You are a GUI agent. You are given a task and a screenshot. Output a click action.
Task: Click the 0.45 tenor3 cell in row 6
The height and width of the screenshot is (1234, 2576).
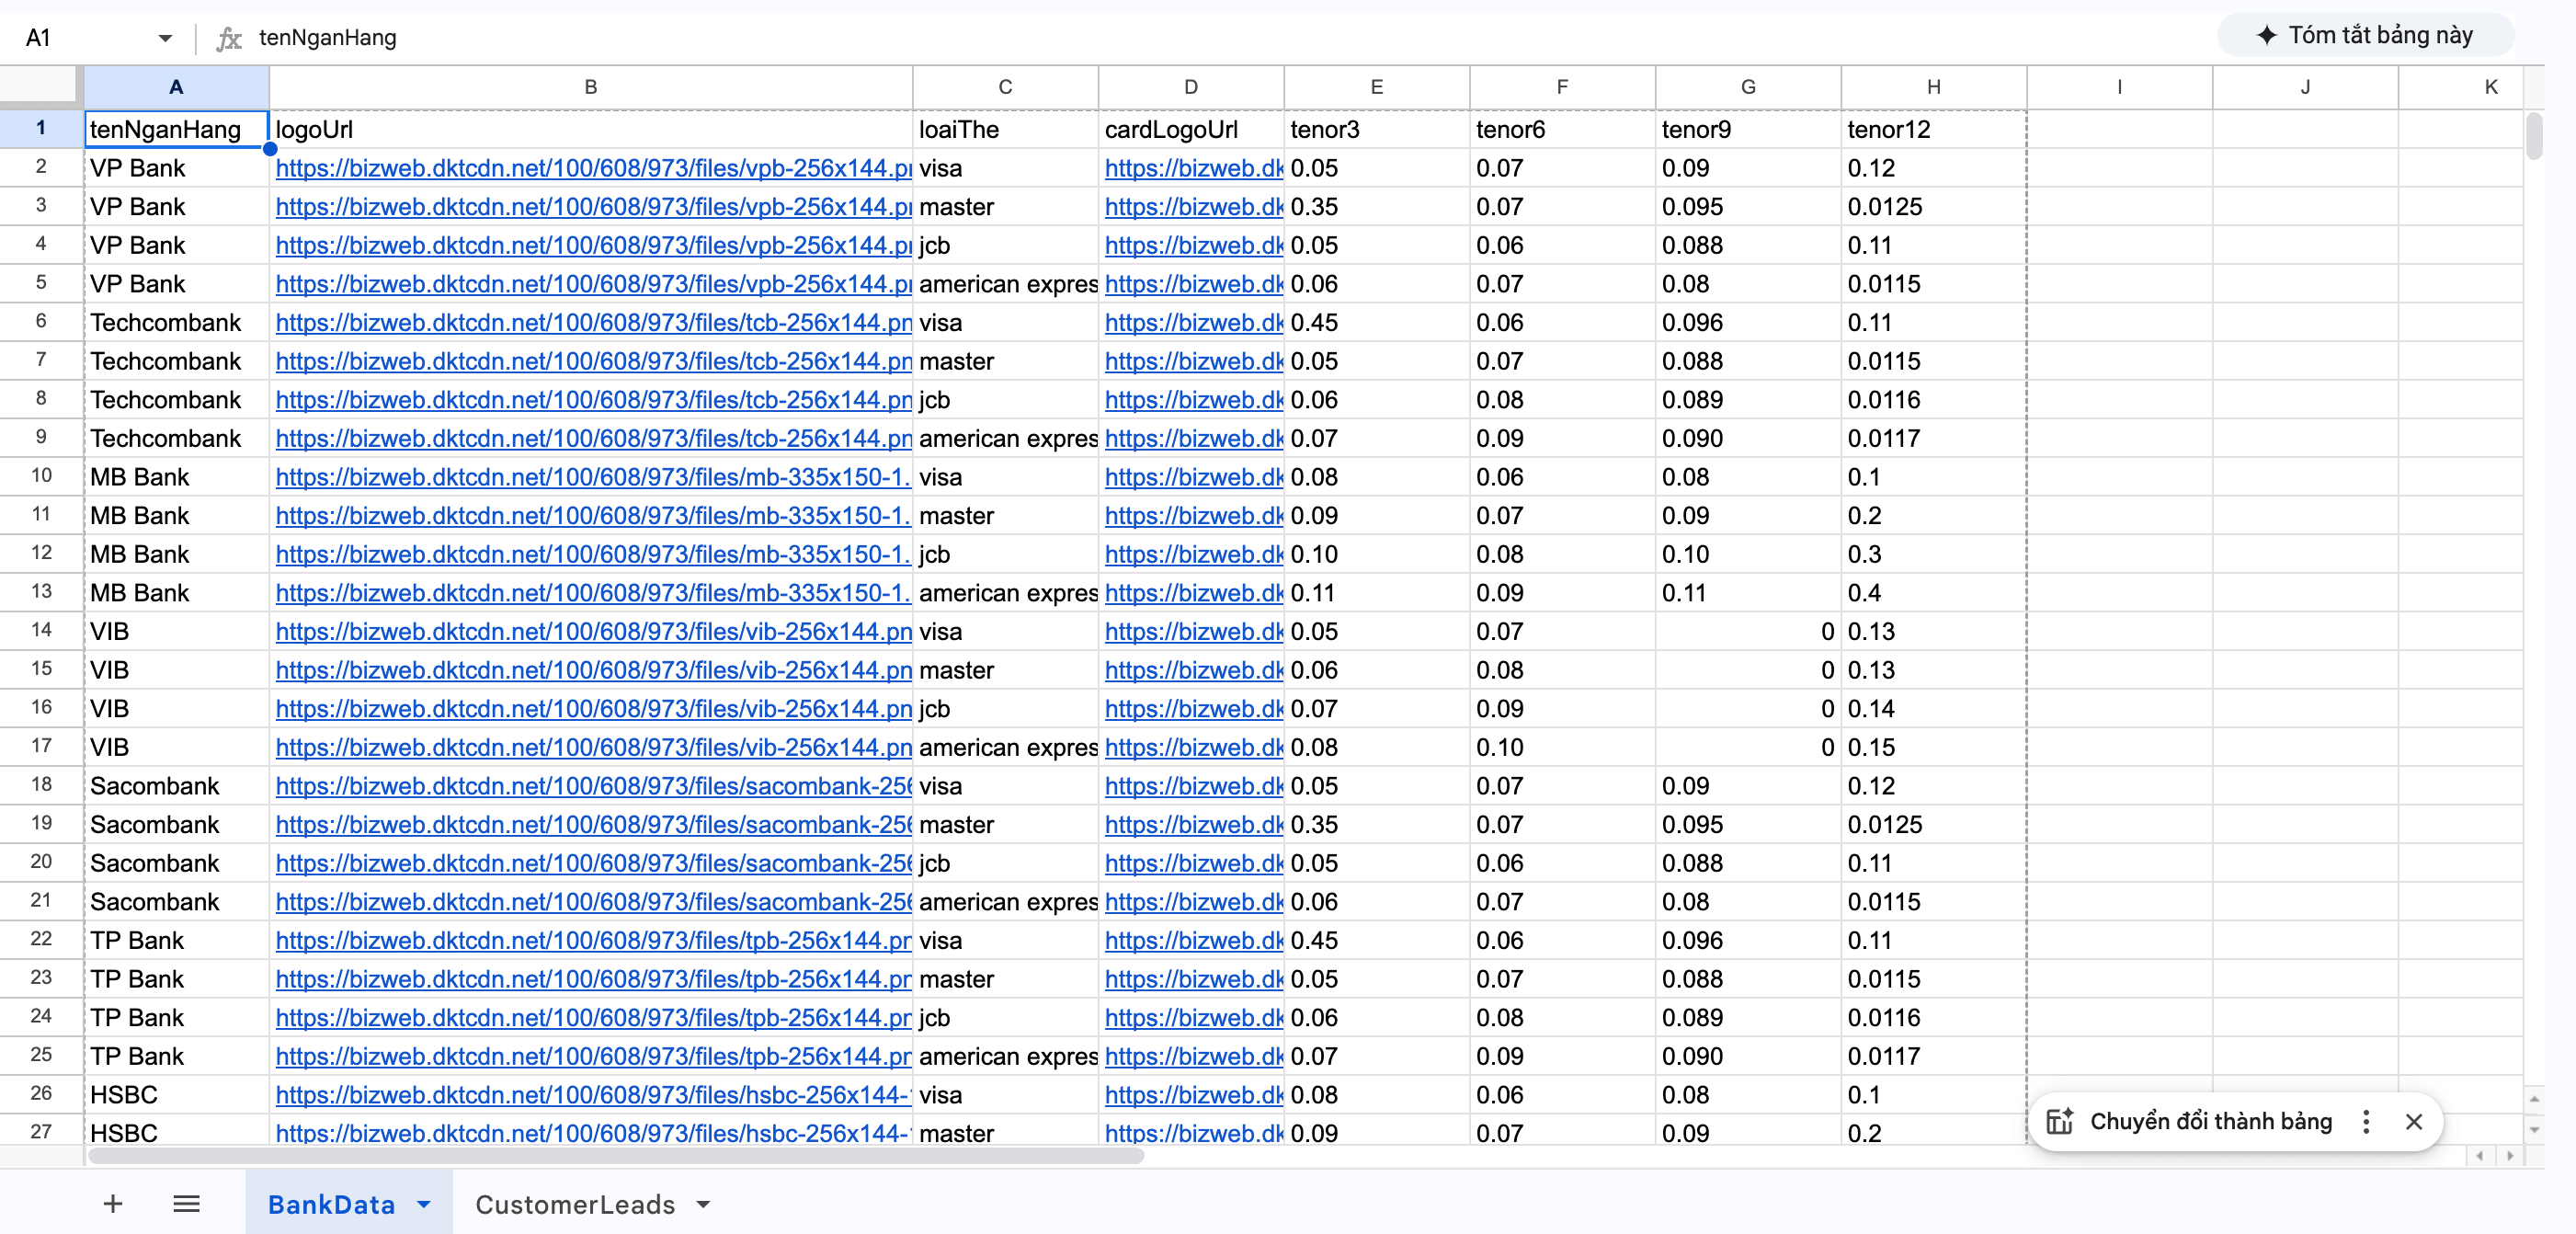1377,322
